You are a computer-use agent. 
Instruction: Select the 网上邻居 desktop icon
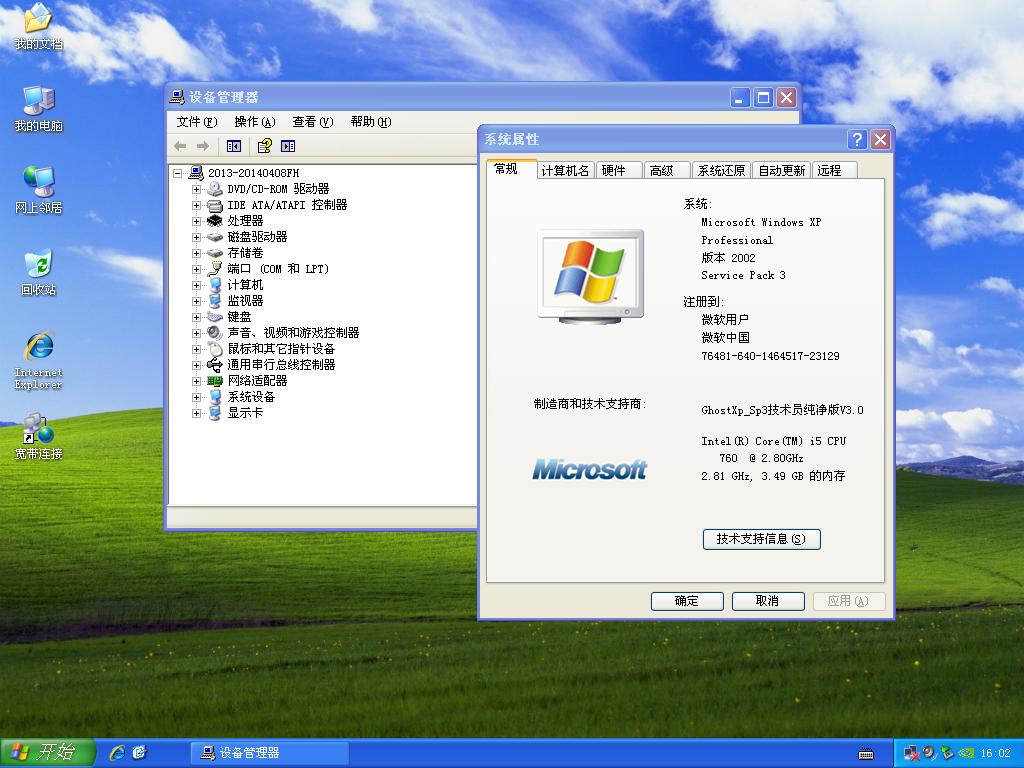pos(39,191)
